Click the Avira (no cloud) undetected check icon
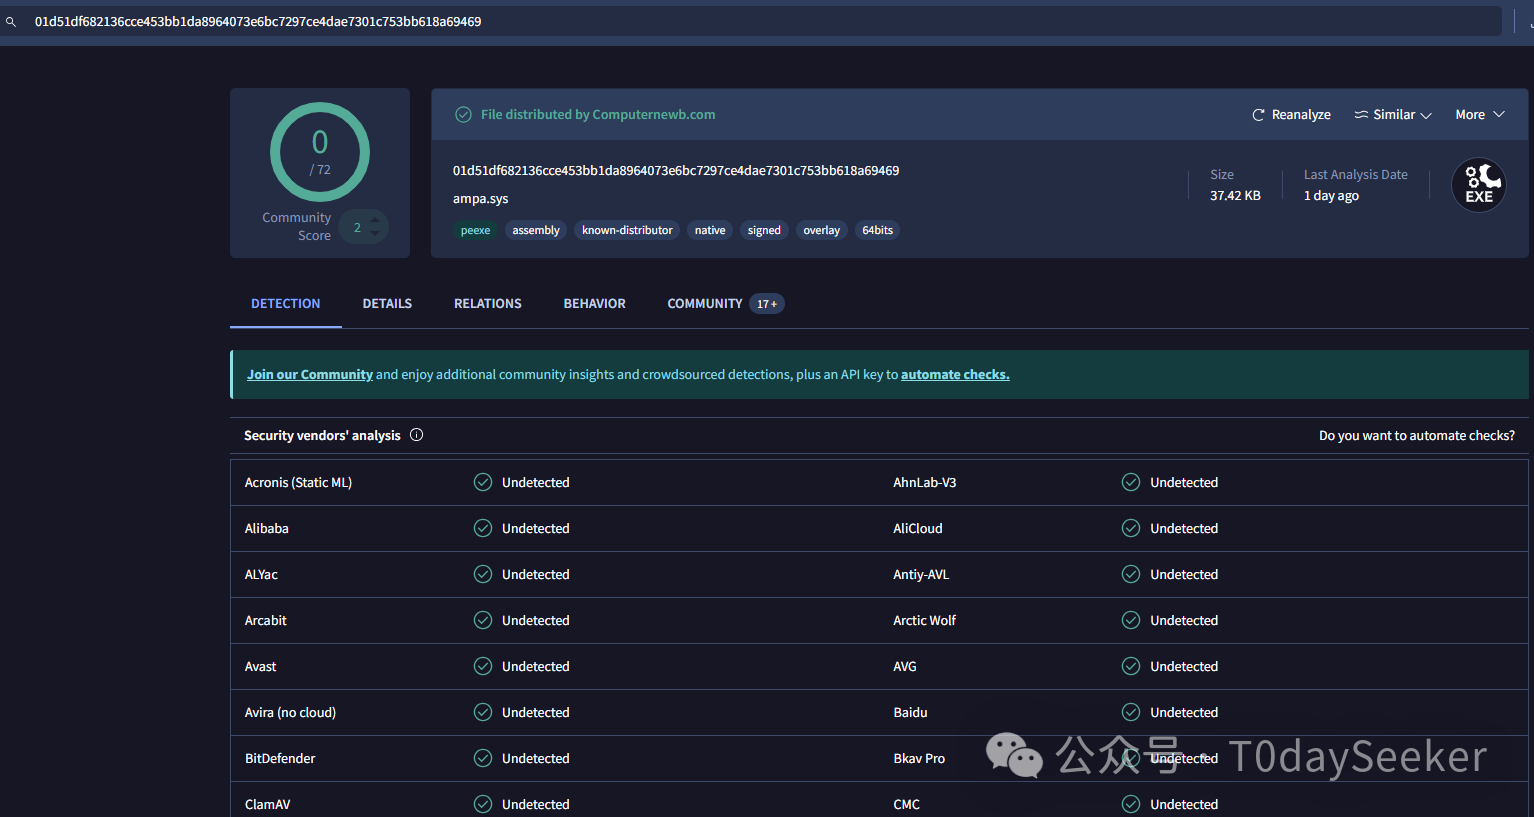1534x817 pixels. [x=483, y=712]
